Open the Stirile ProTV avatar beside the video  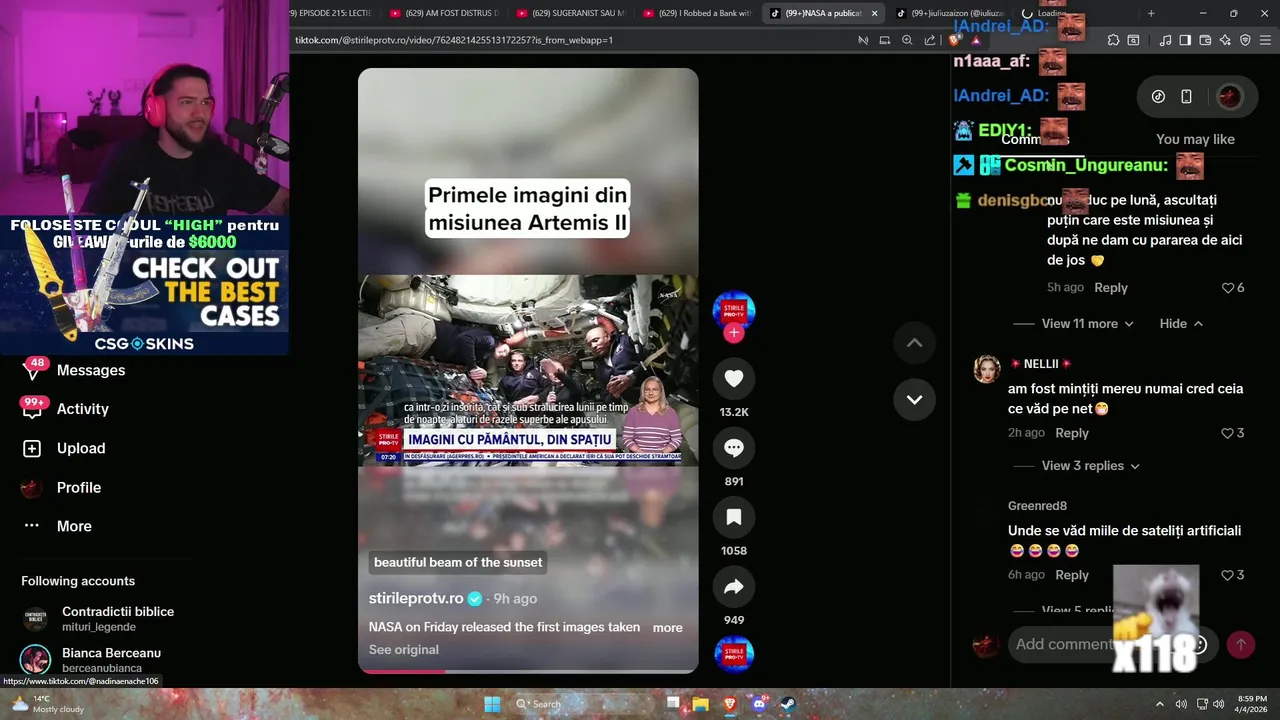click(733, 311)
